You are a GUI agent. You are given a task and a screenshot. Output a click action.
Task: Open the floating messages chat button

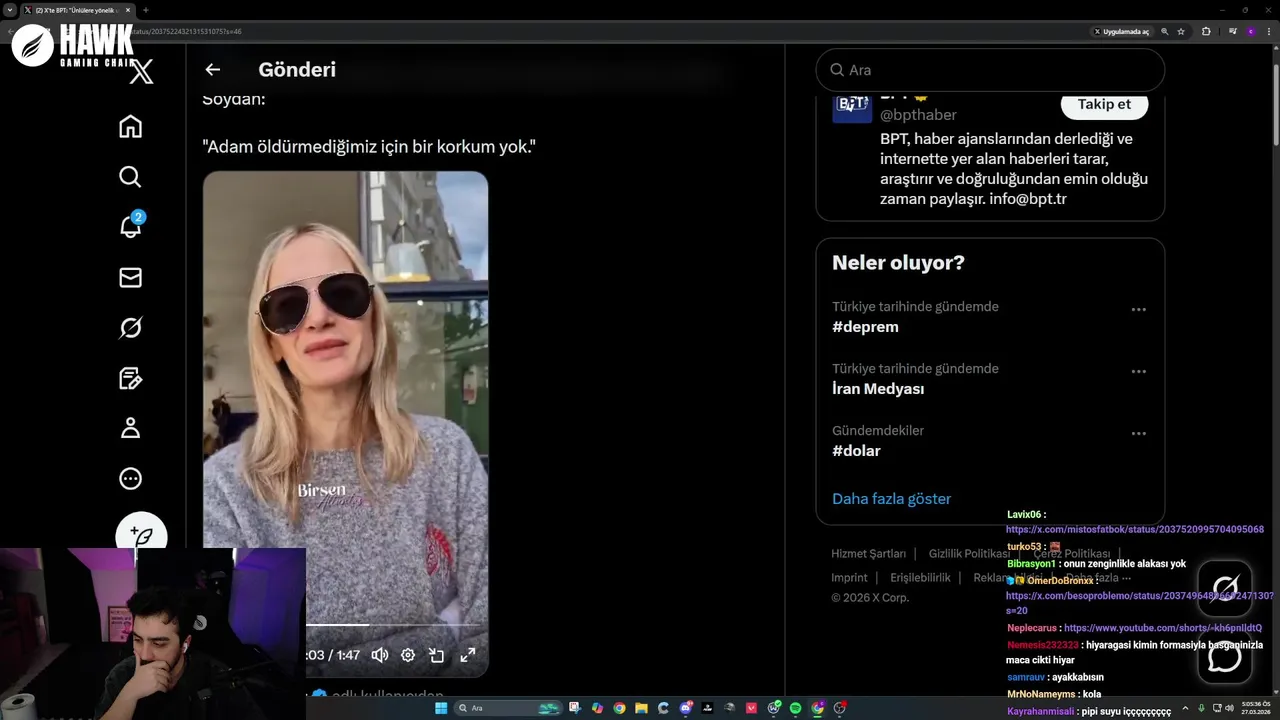click(1225, 657)
